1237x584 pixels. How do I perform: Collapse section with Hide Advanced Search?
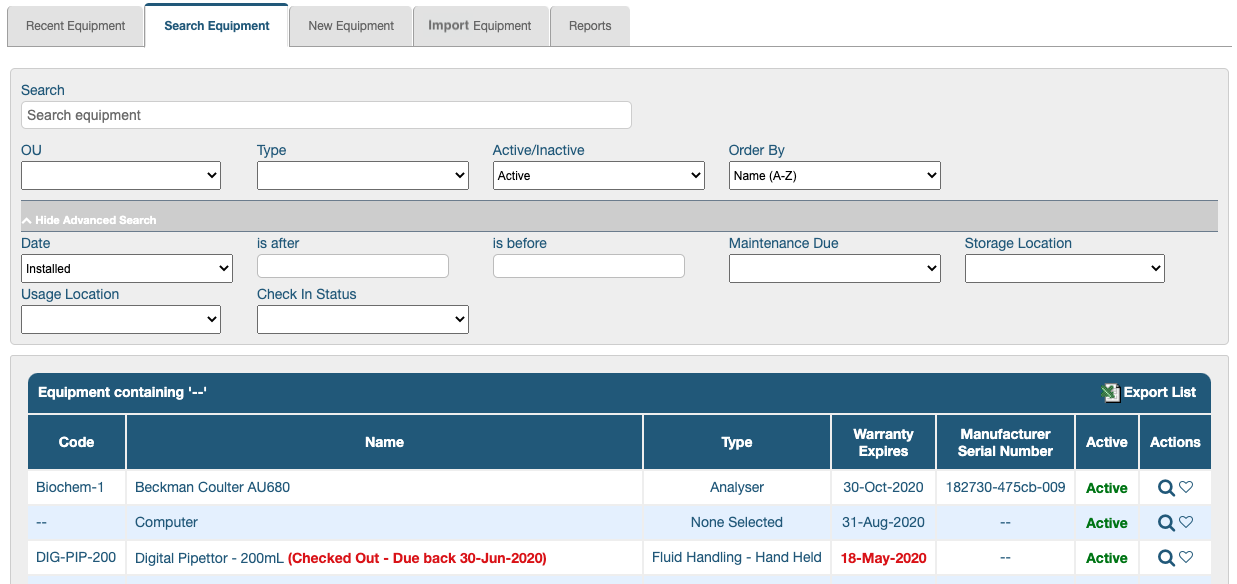[89, 220]
